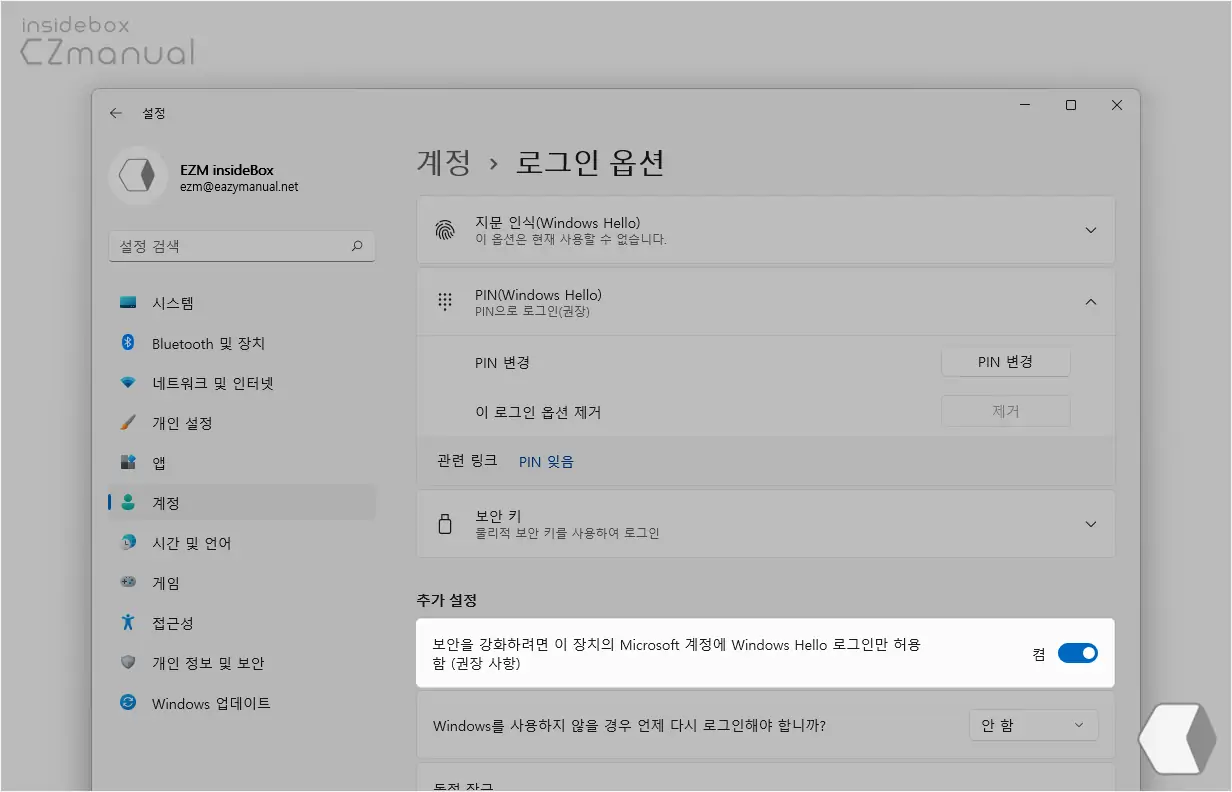Open the 앱 settings category
Image resolution: width=1232 pixels, height=792 pixels.
pos(241,463)
